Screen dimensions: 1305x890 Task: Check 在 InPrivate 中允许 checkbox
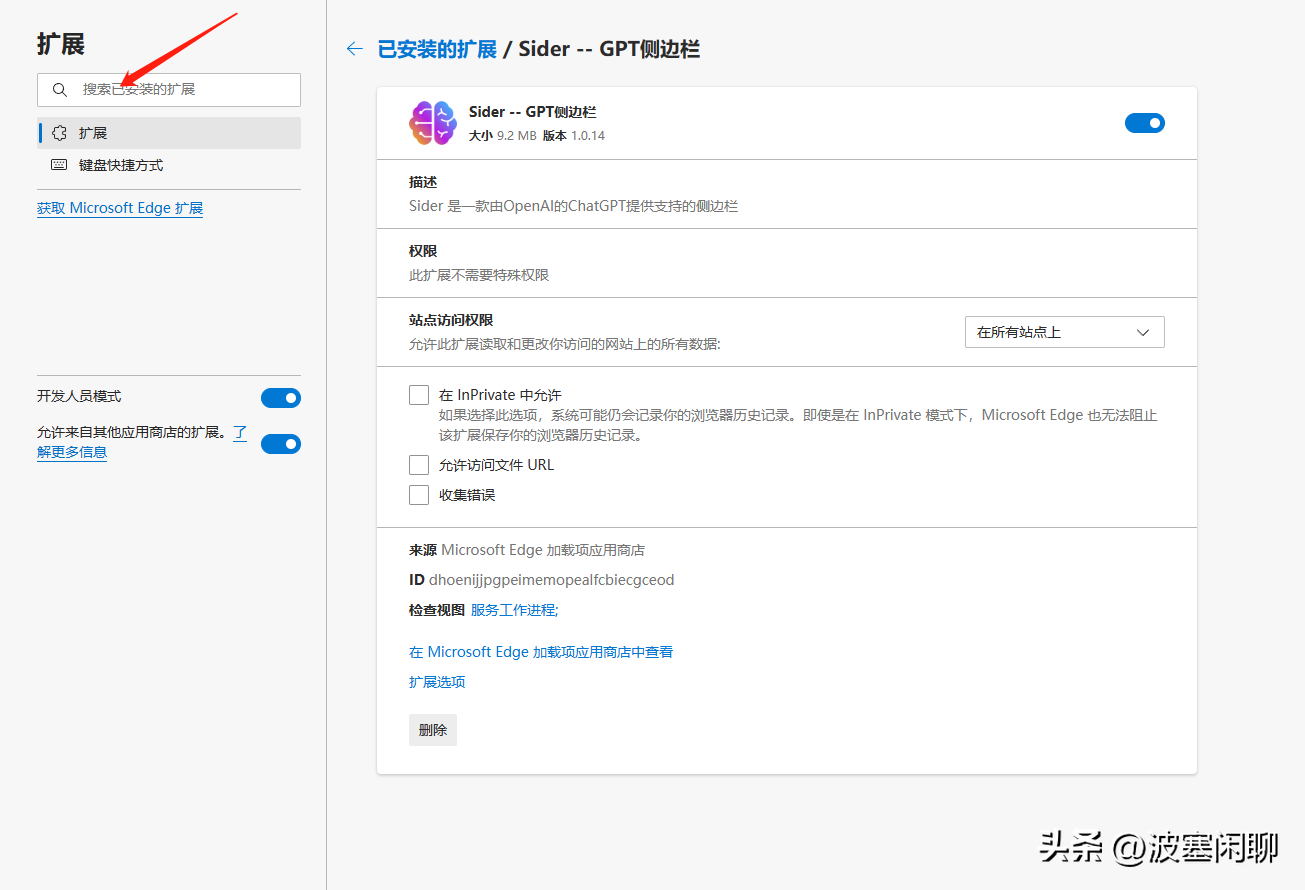coord(419,395)
